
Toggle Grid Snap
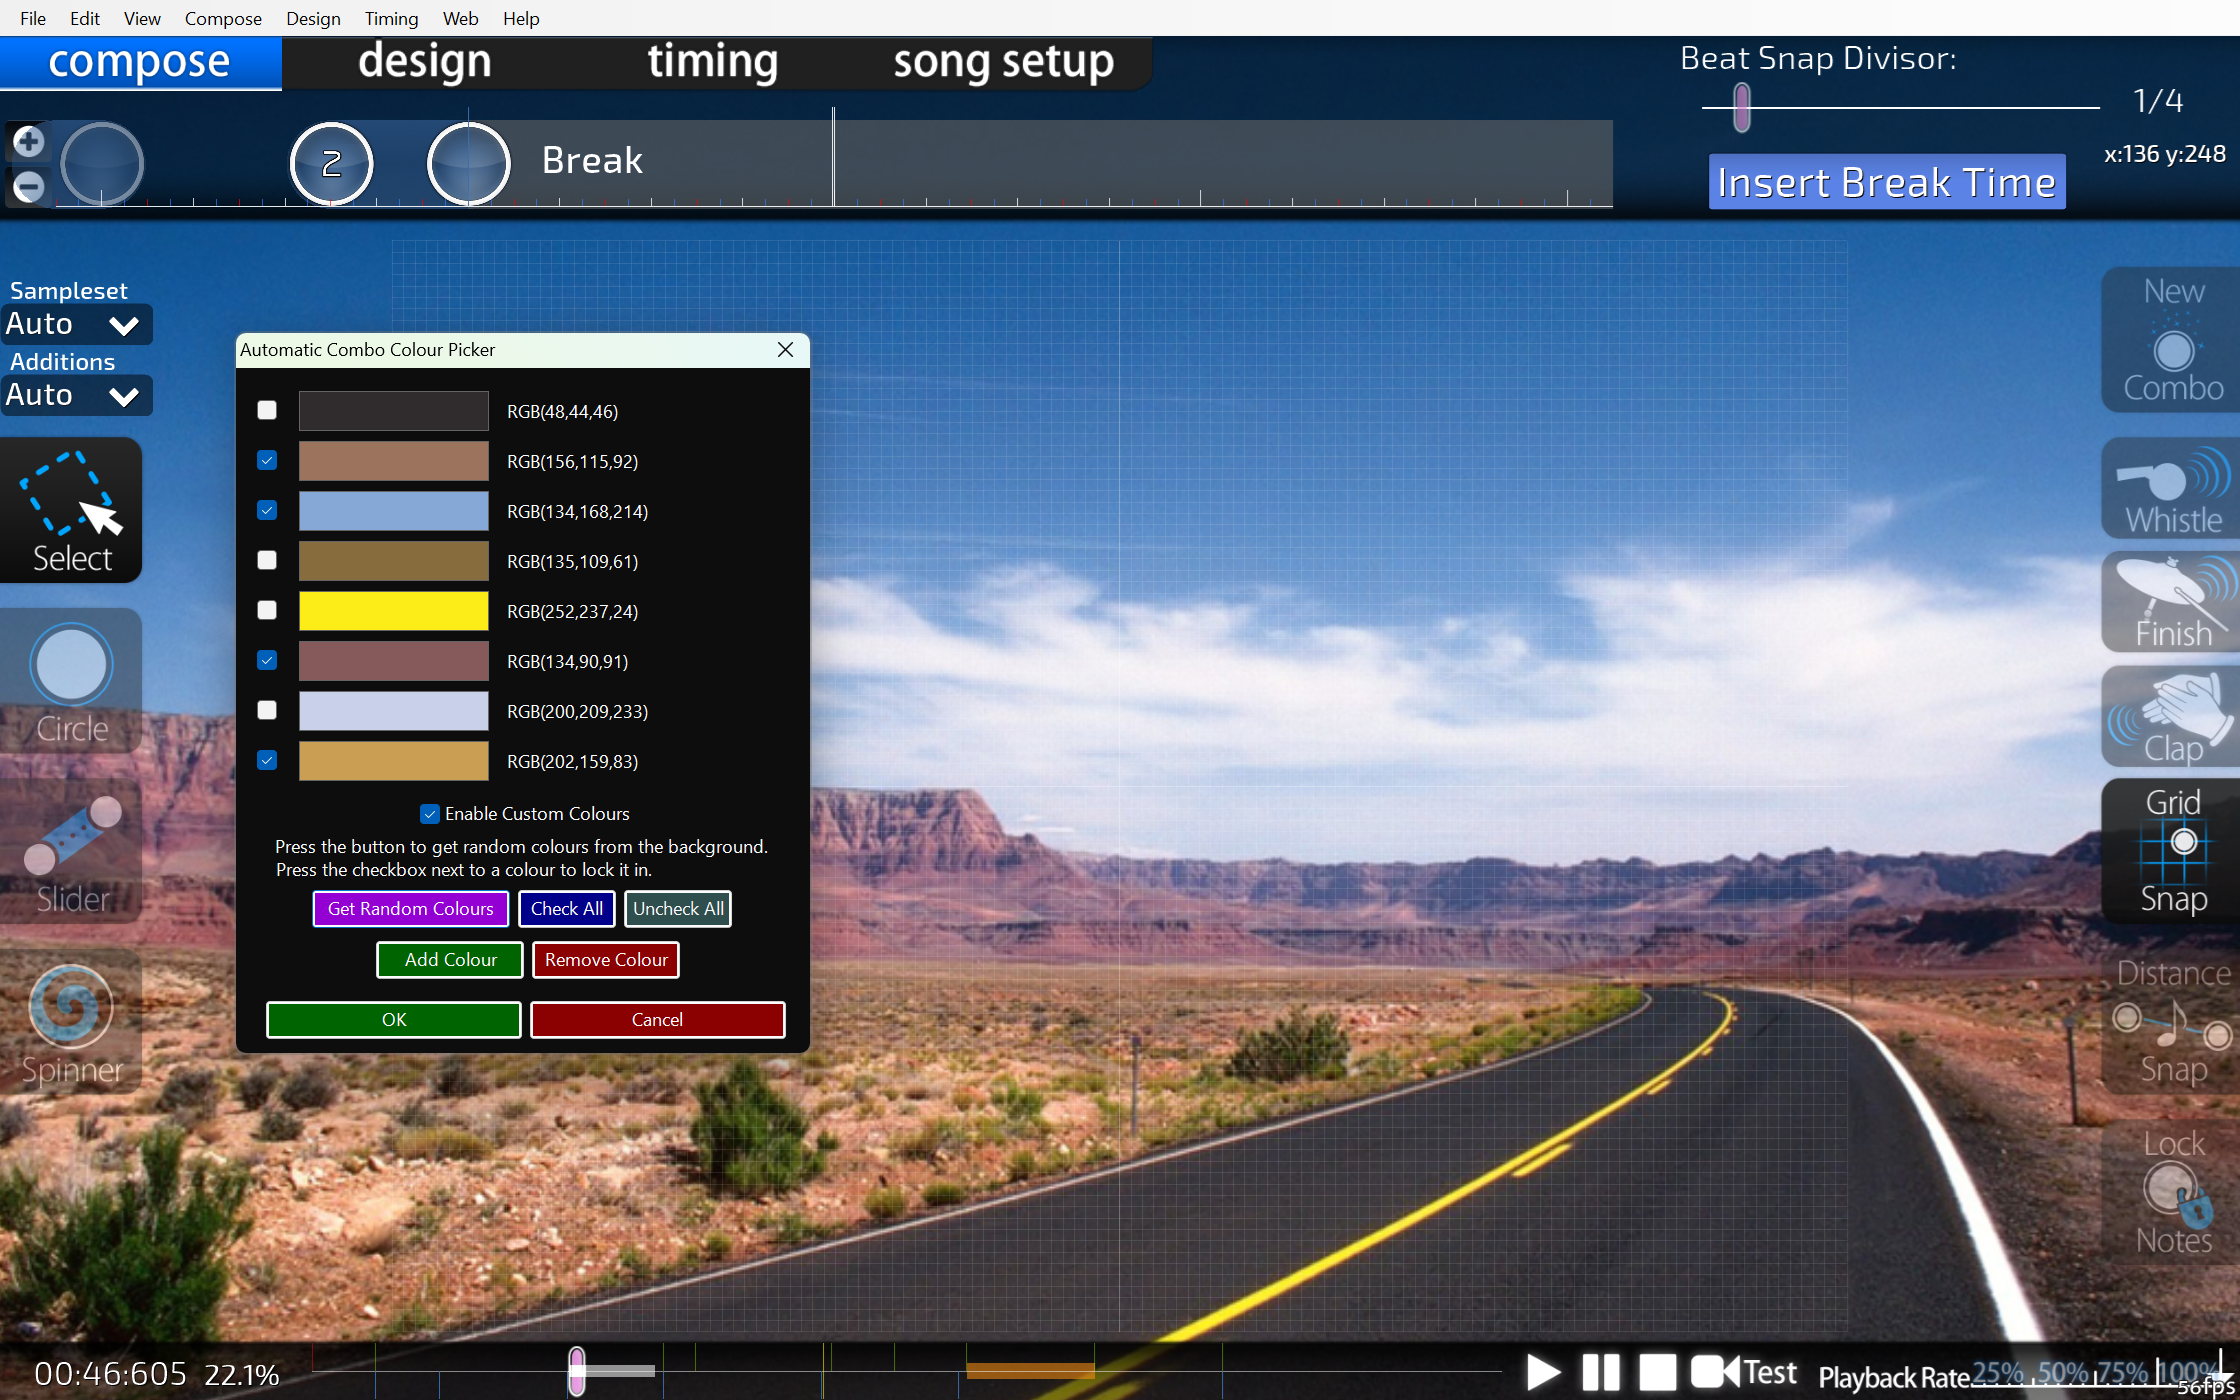[2172, 852]
